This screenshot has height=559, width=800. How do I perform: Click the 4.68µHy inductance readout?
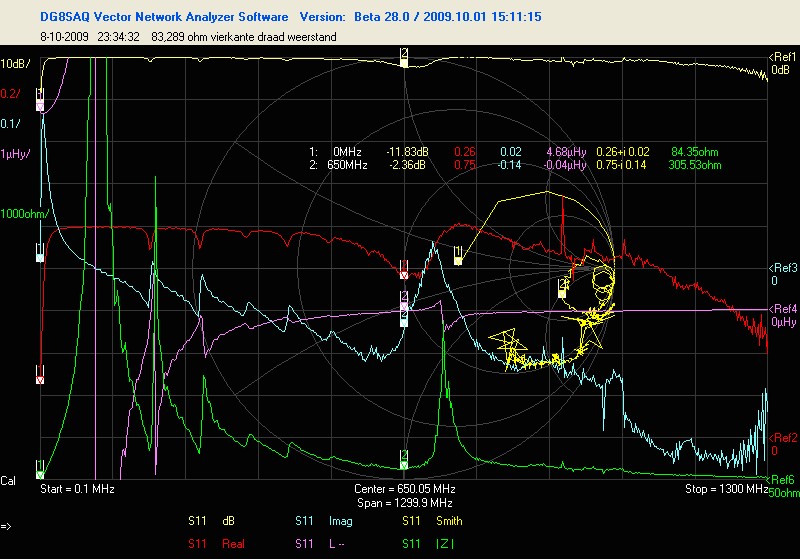tap(566, 152)
